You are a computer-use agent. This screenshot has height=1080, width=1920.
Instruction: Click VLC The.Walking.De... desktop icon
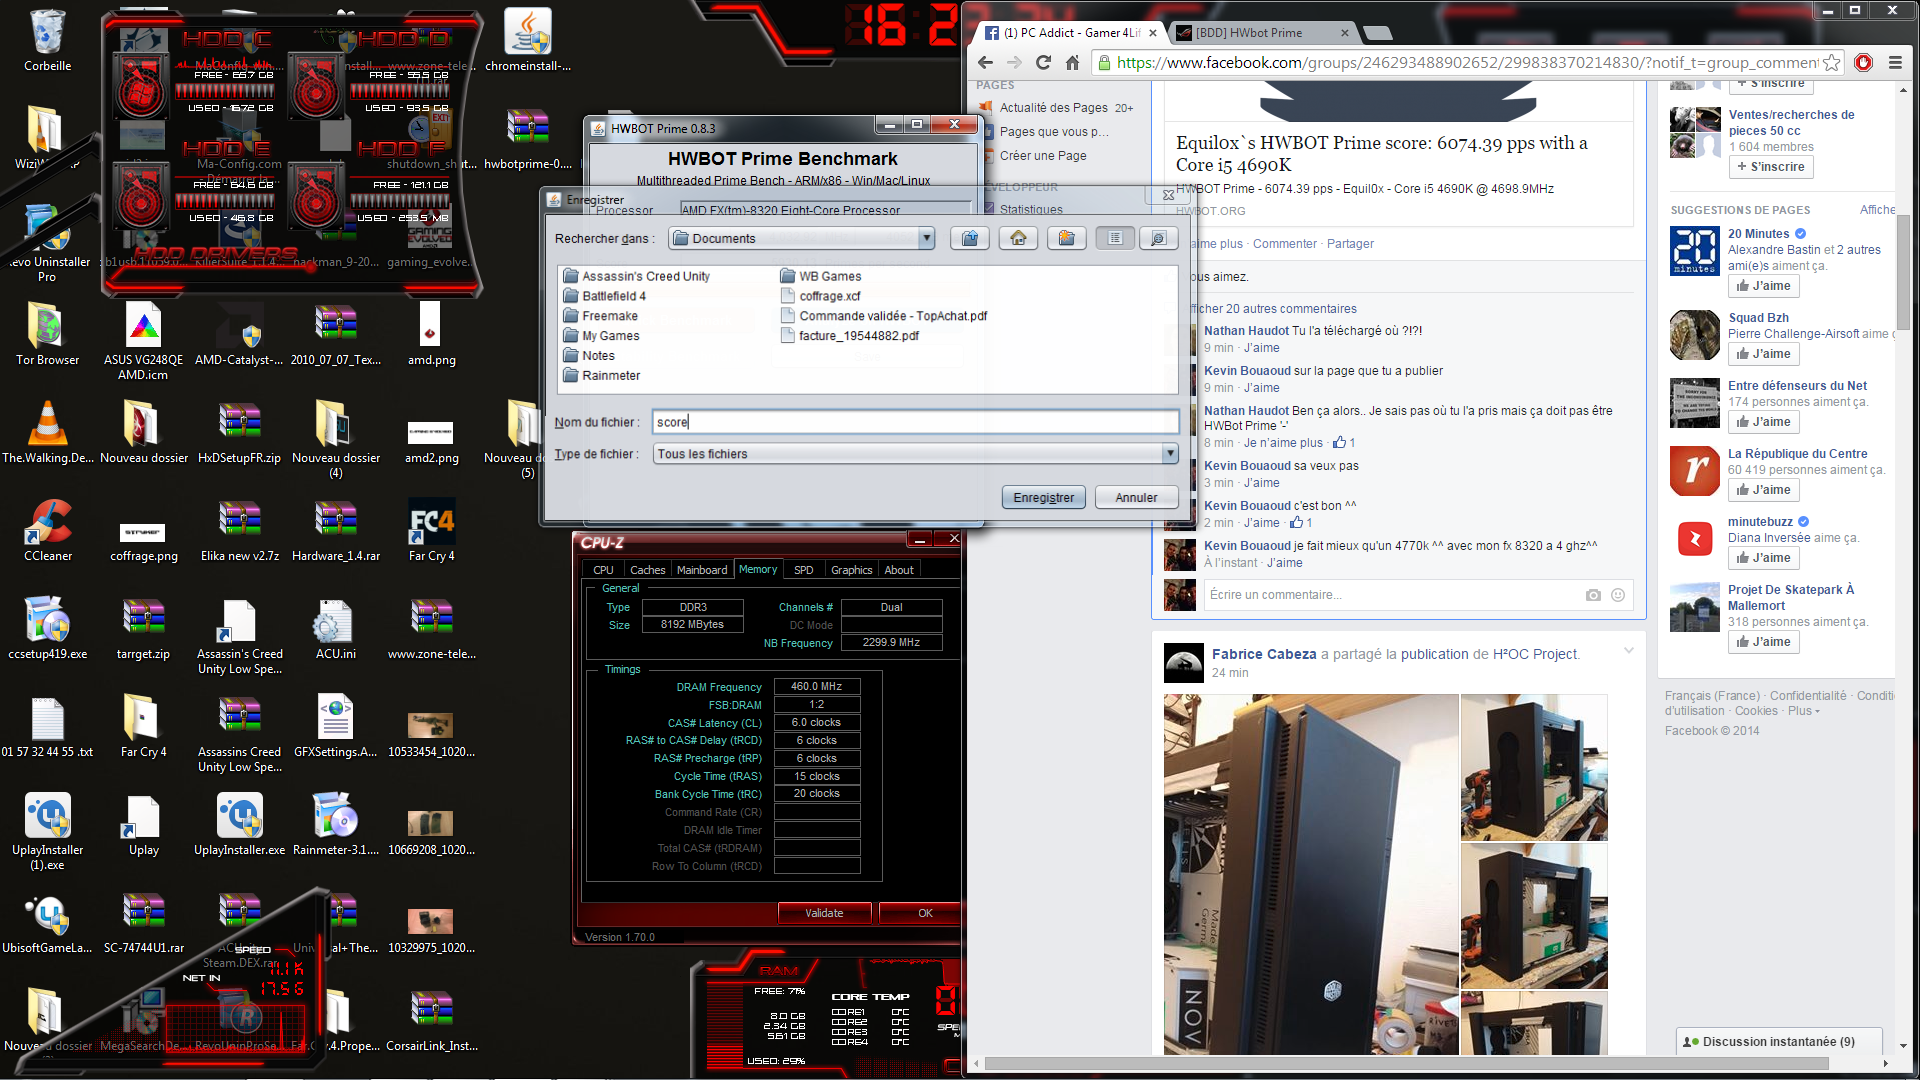(x=47, y=433)
